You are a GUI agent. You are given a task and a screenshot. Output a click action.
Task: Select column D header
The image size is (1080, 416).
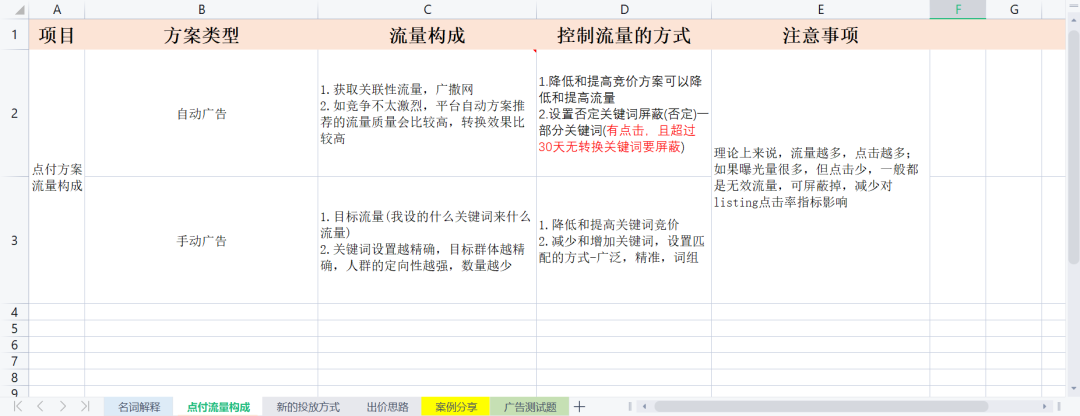coord(624,9)
